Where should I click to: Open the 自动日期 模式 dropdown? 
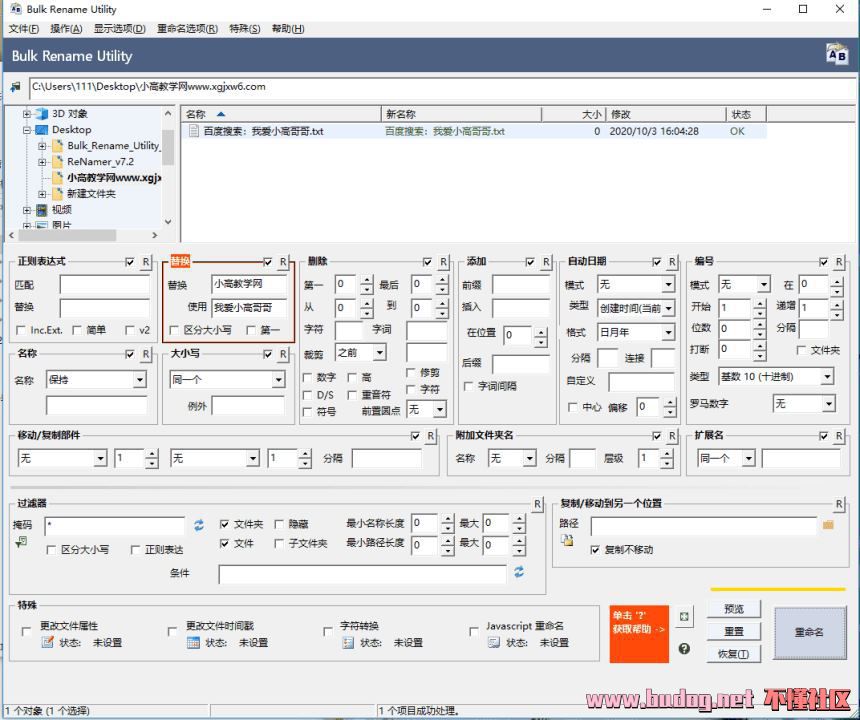tap(668, 285)
